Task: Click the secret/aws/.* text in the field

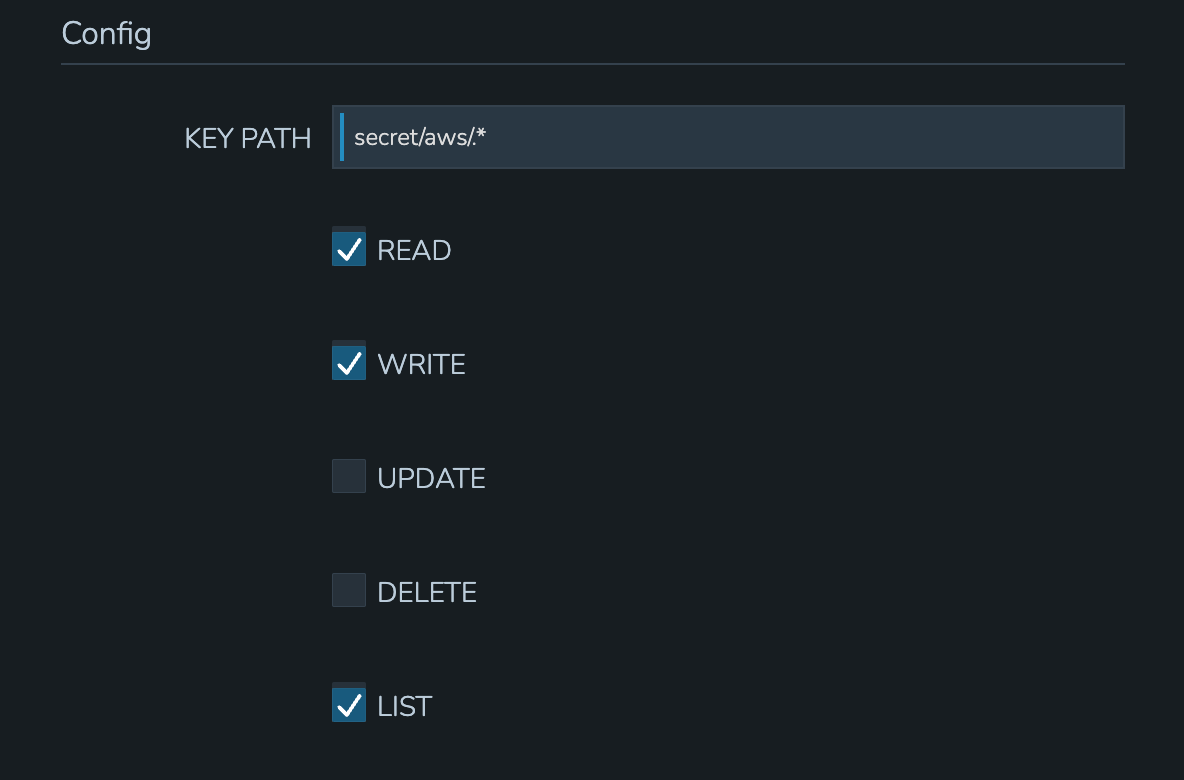Action: pyautogui.click(x=420, y=137)
